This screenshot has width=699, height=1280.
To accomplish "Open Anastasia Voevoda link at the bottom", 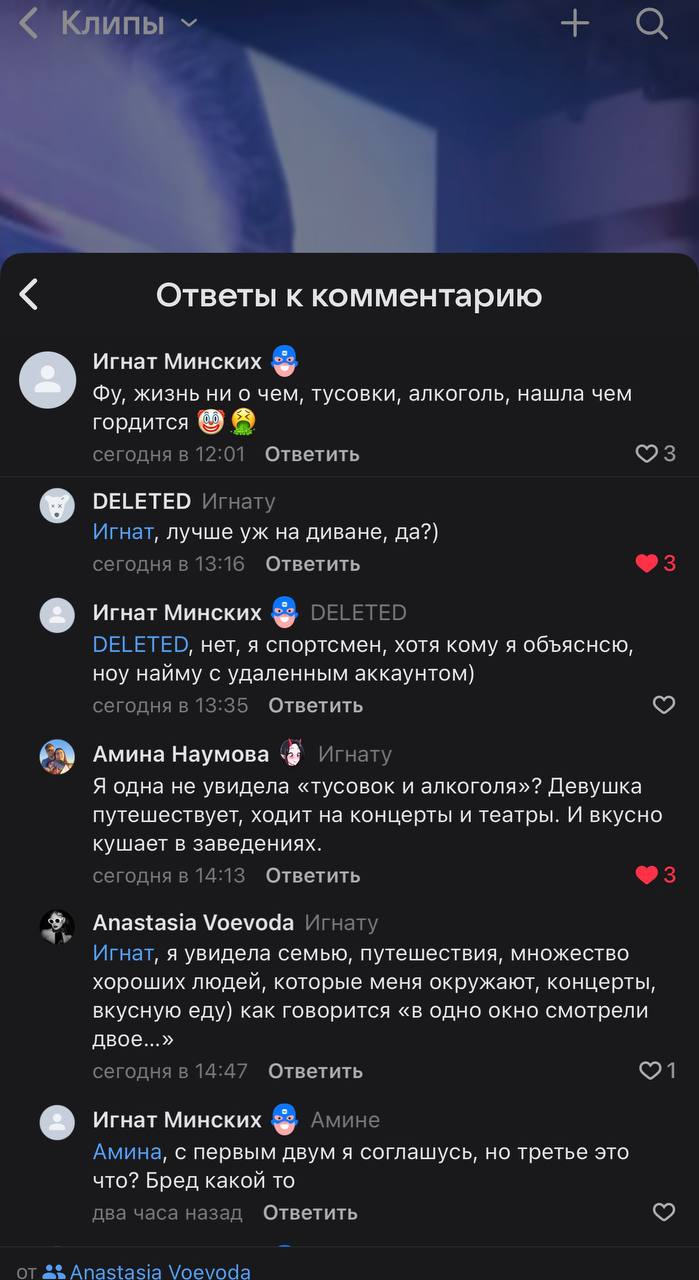I will [160, 1272].
